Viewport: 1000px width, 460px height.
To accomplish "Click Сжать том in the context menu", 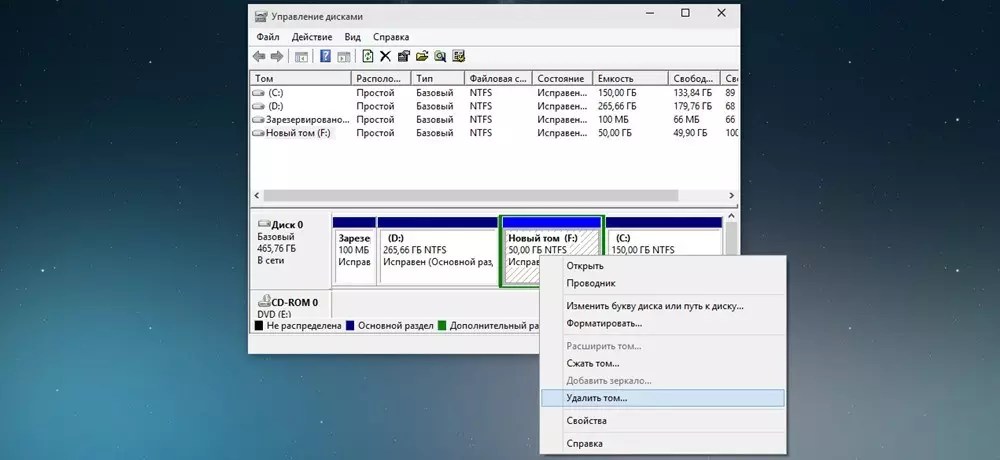I will [x=593, y=363].
